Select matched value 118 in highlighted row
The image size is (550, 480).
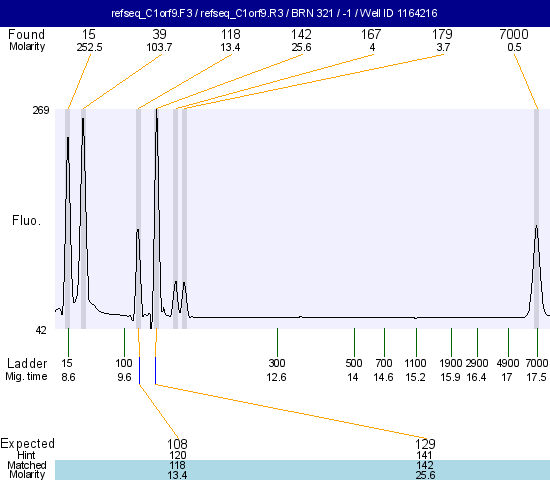(x=177, y=465)
